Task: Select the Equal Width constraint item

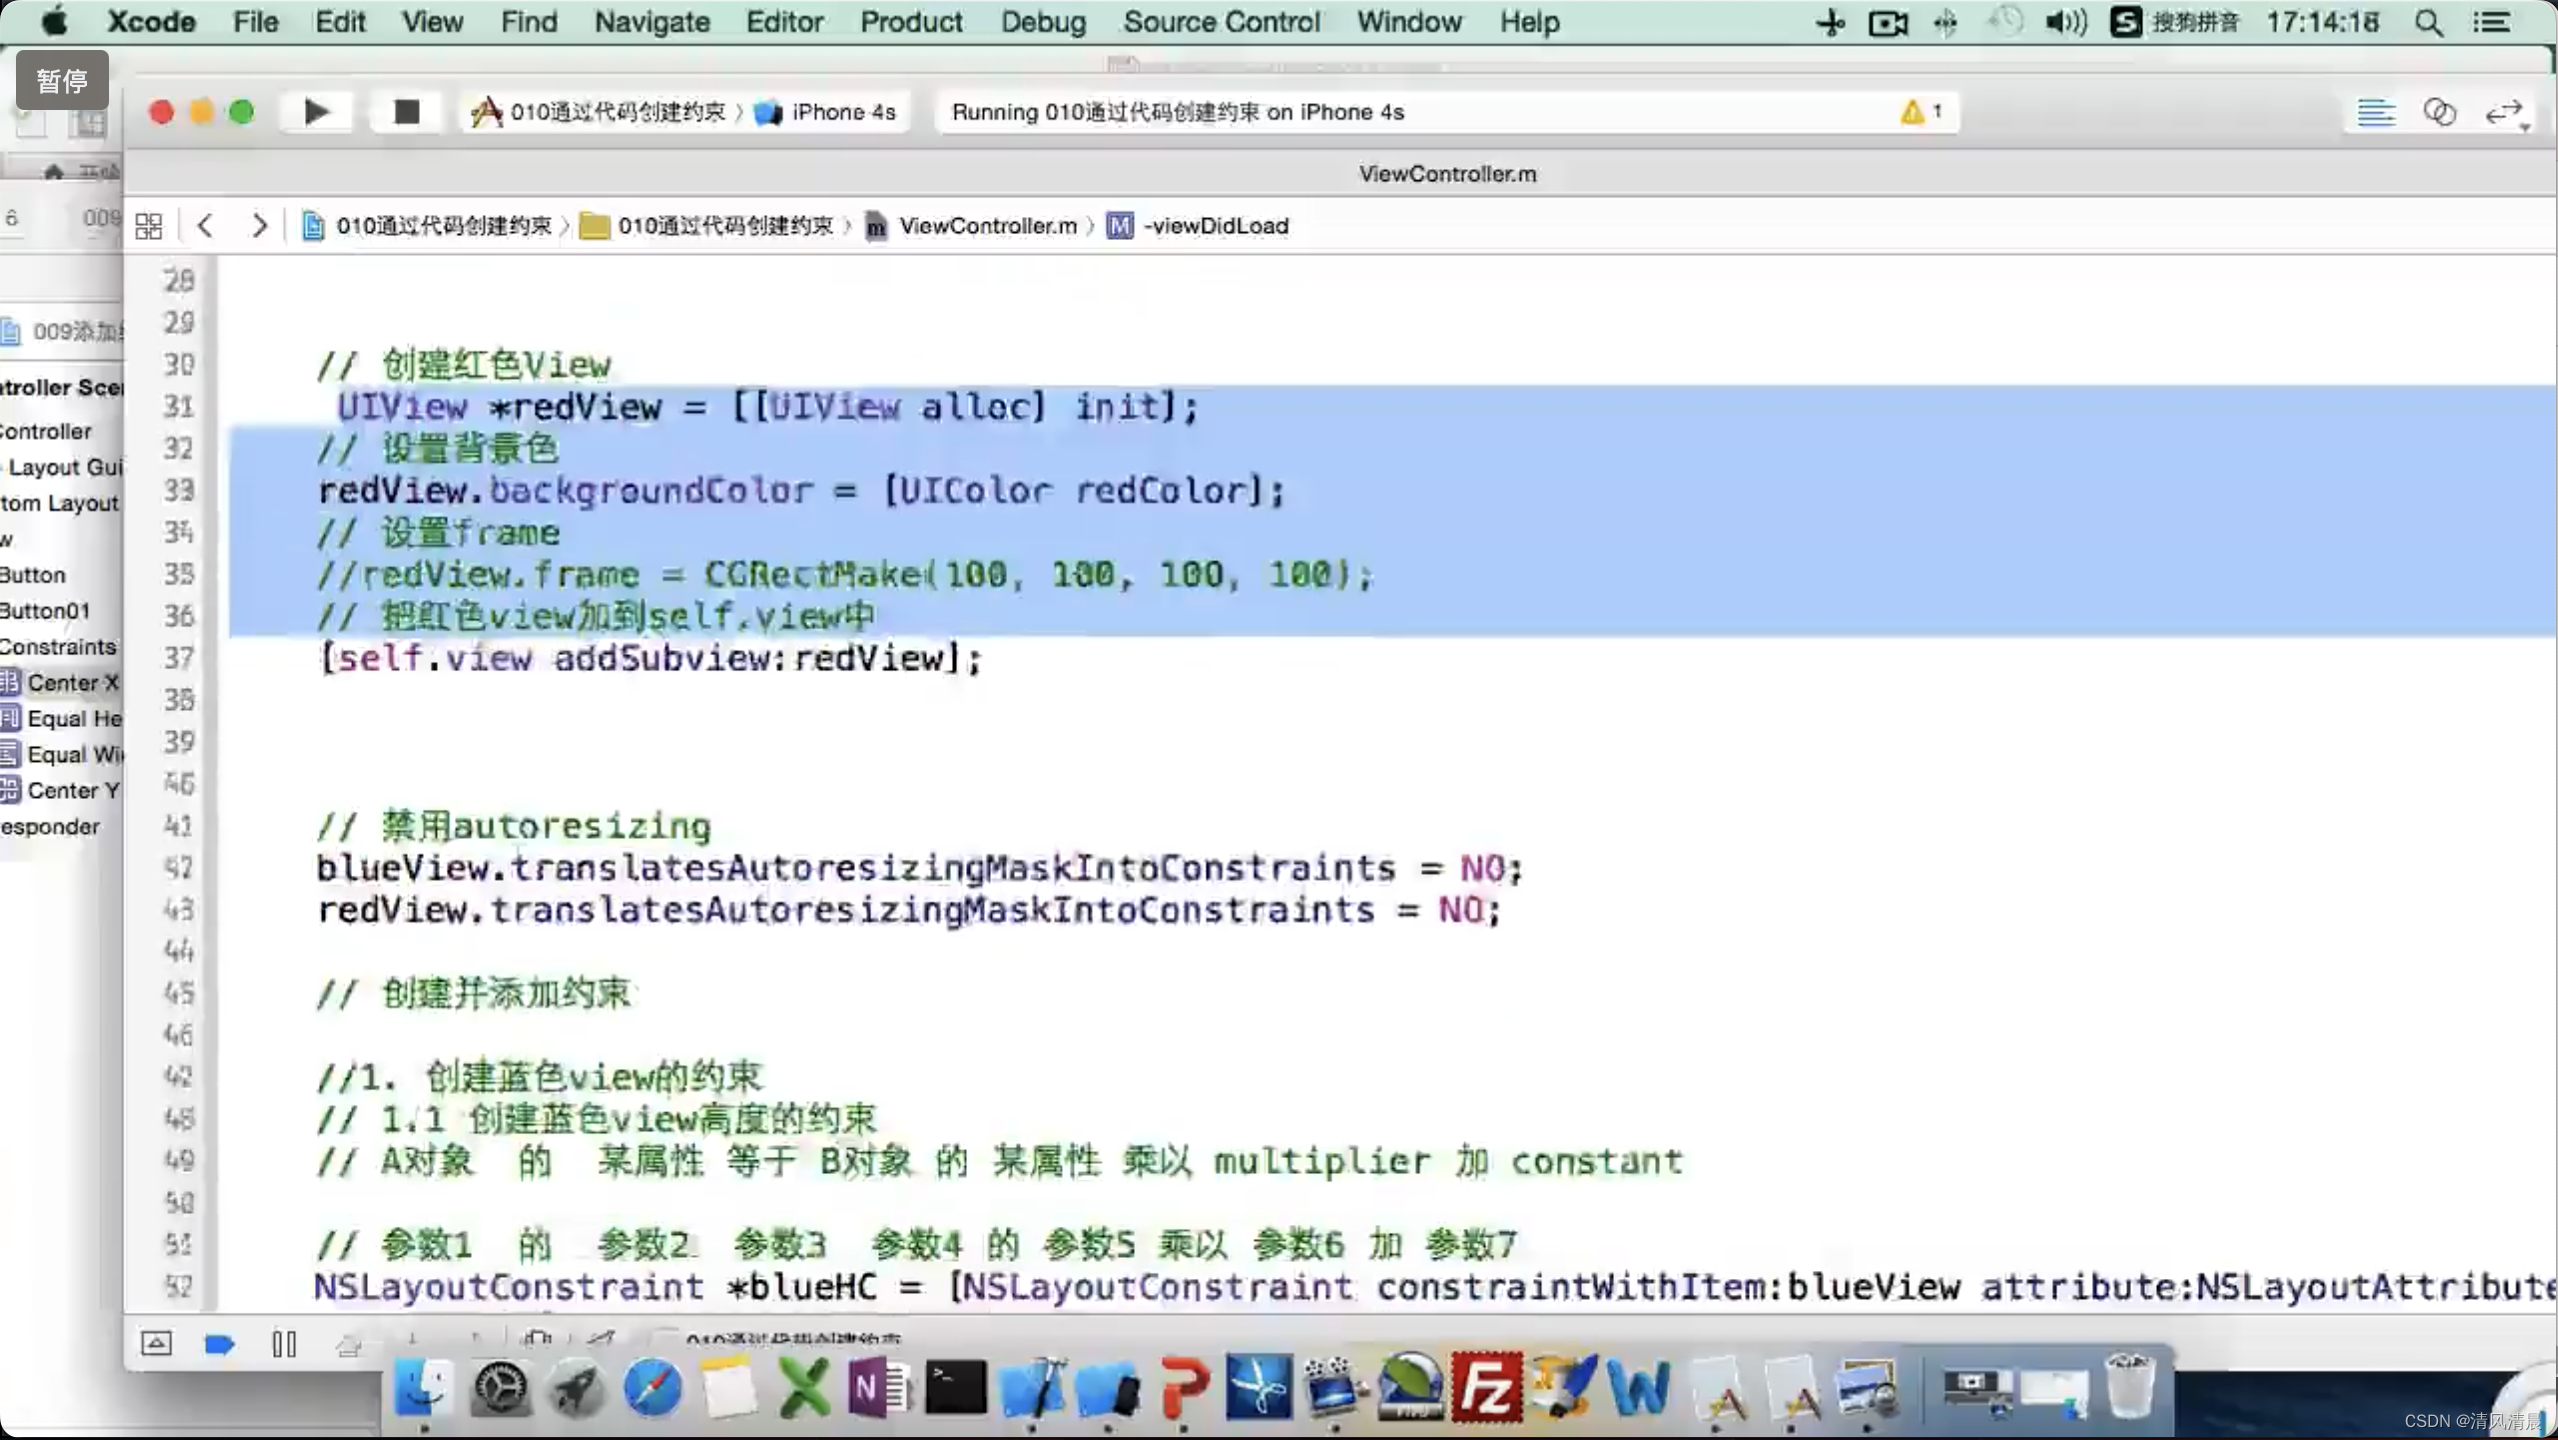Action: [x=72, y=755]
